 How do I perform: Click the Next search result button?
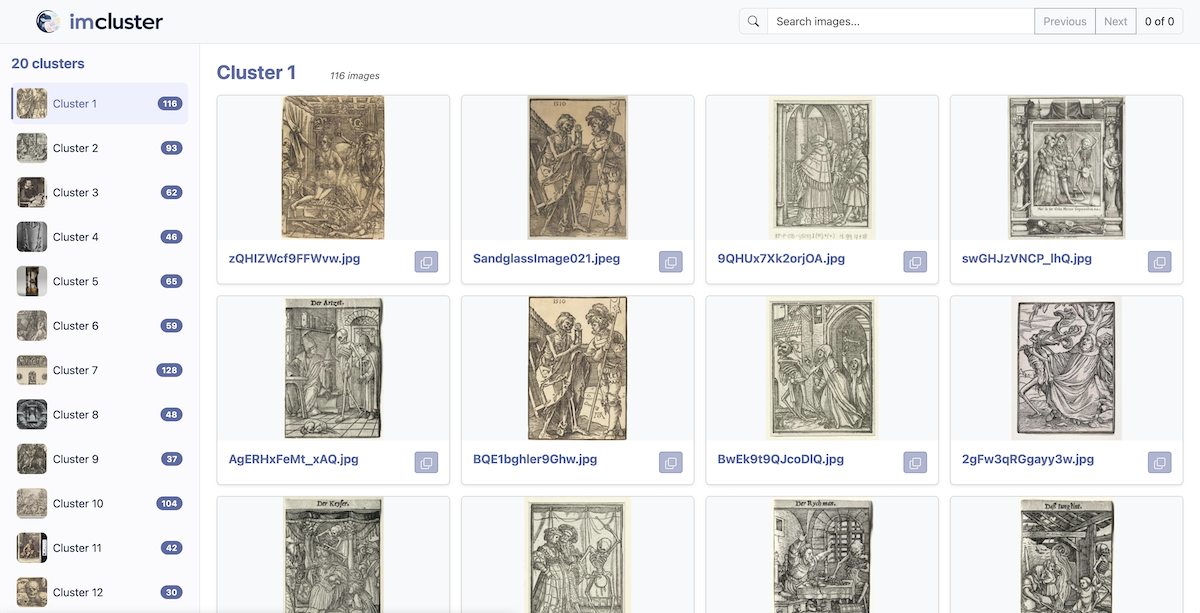pyautogui.click(x=1115, y=21)
